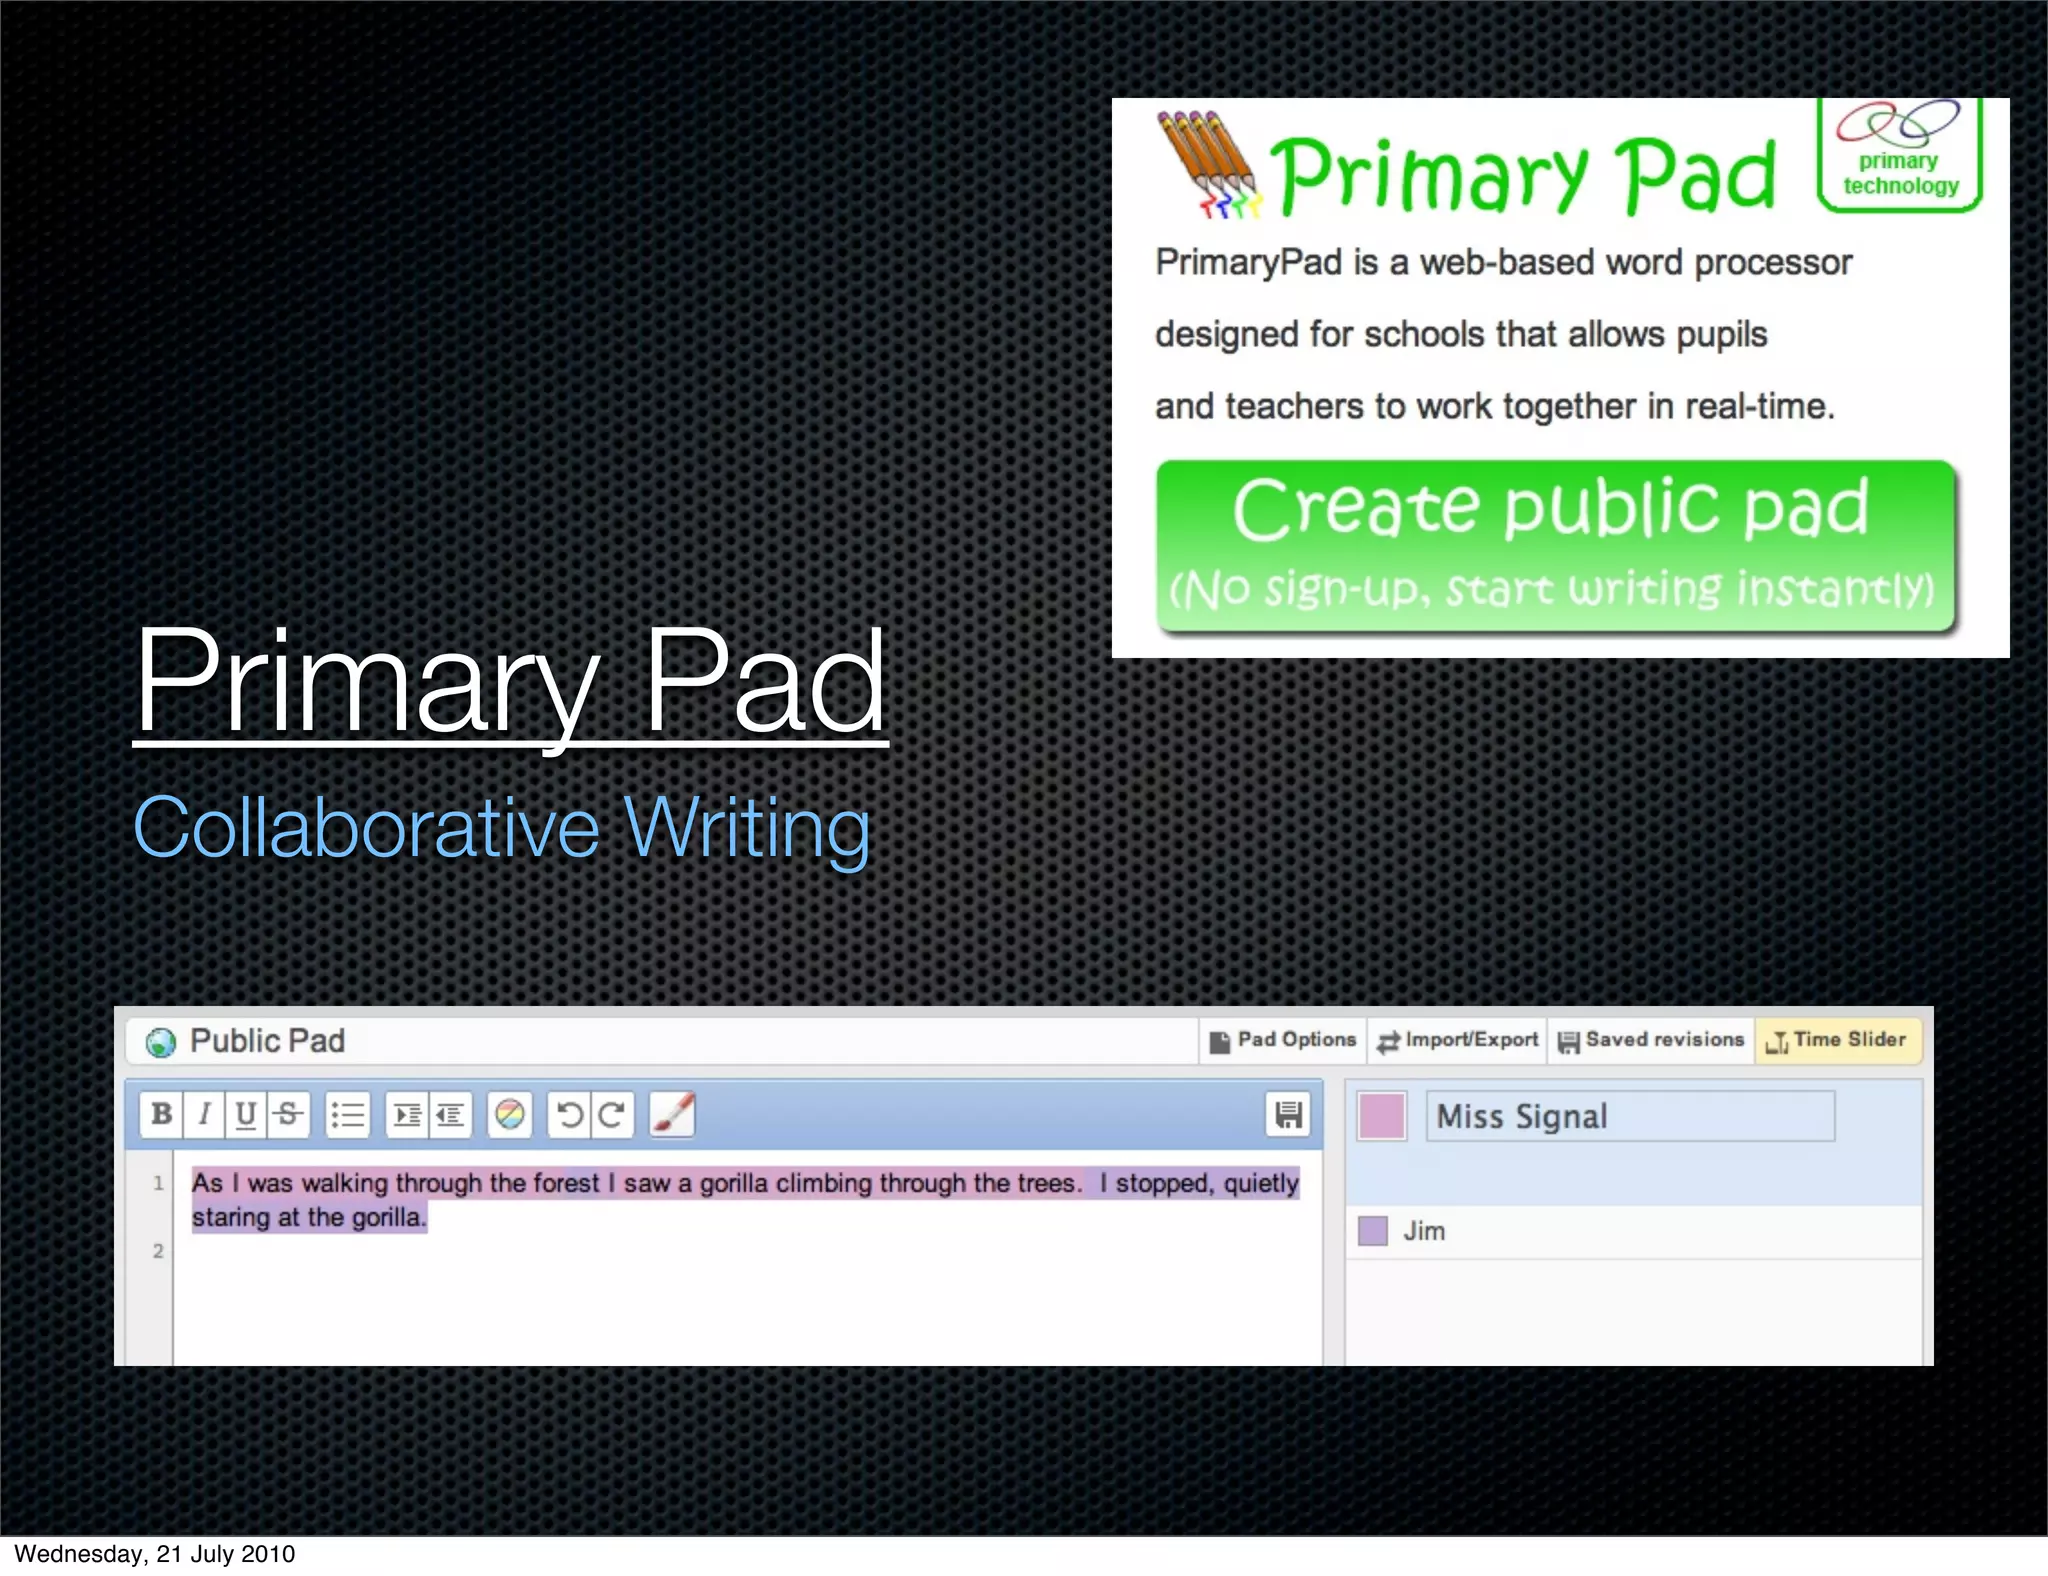
Task: Toggle bold formatting in the pad toolbar
Action: 161,1114
